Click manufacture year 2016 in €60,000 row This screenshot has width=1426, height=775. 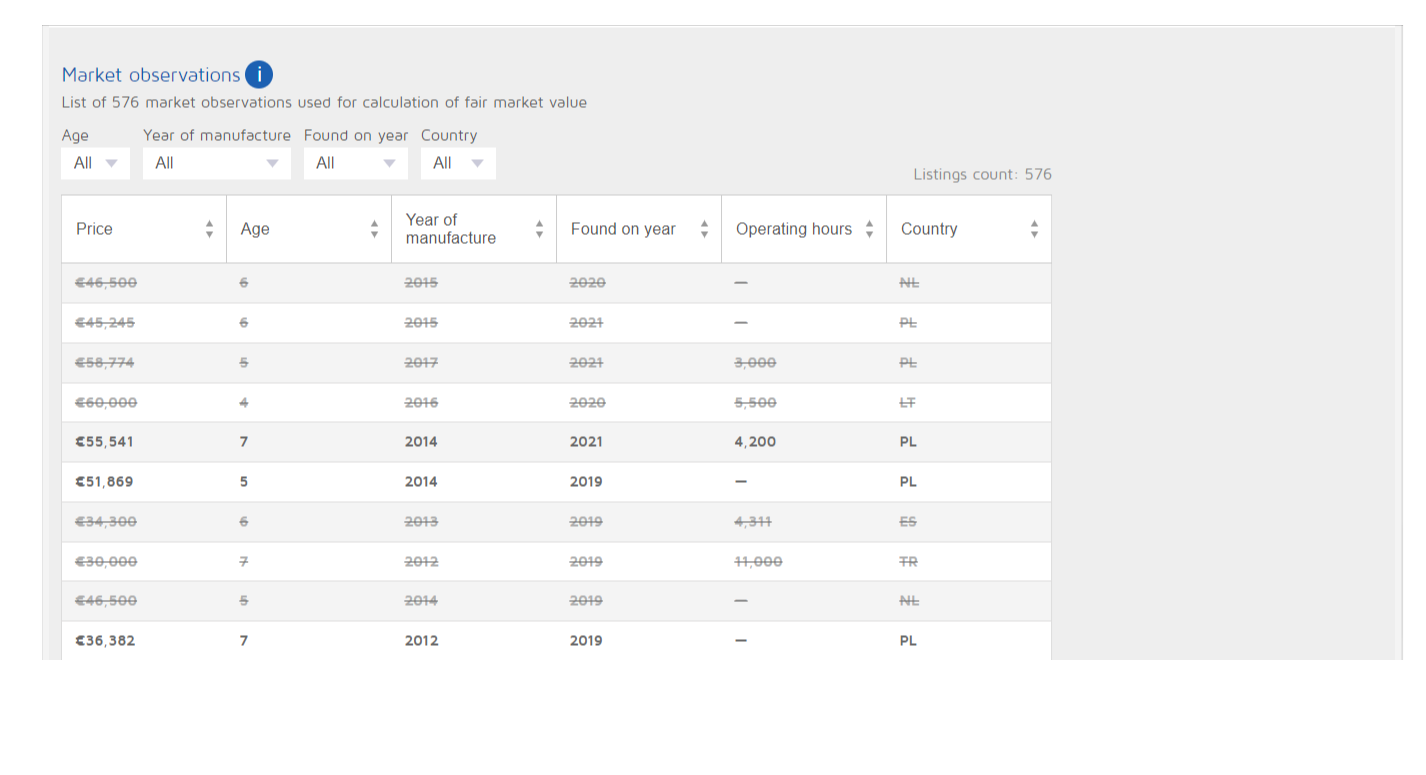pos(421,403)
